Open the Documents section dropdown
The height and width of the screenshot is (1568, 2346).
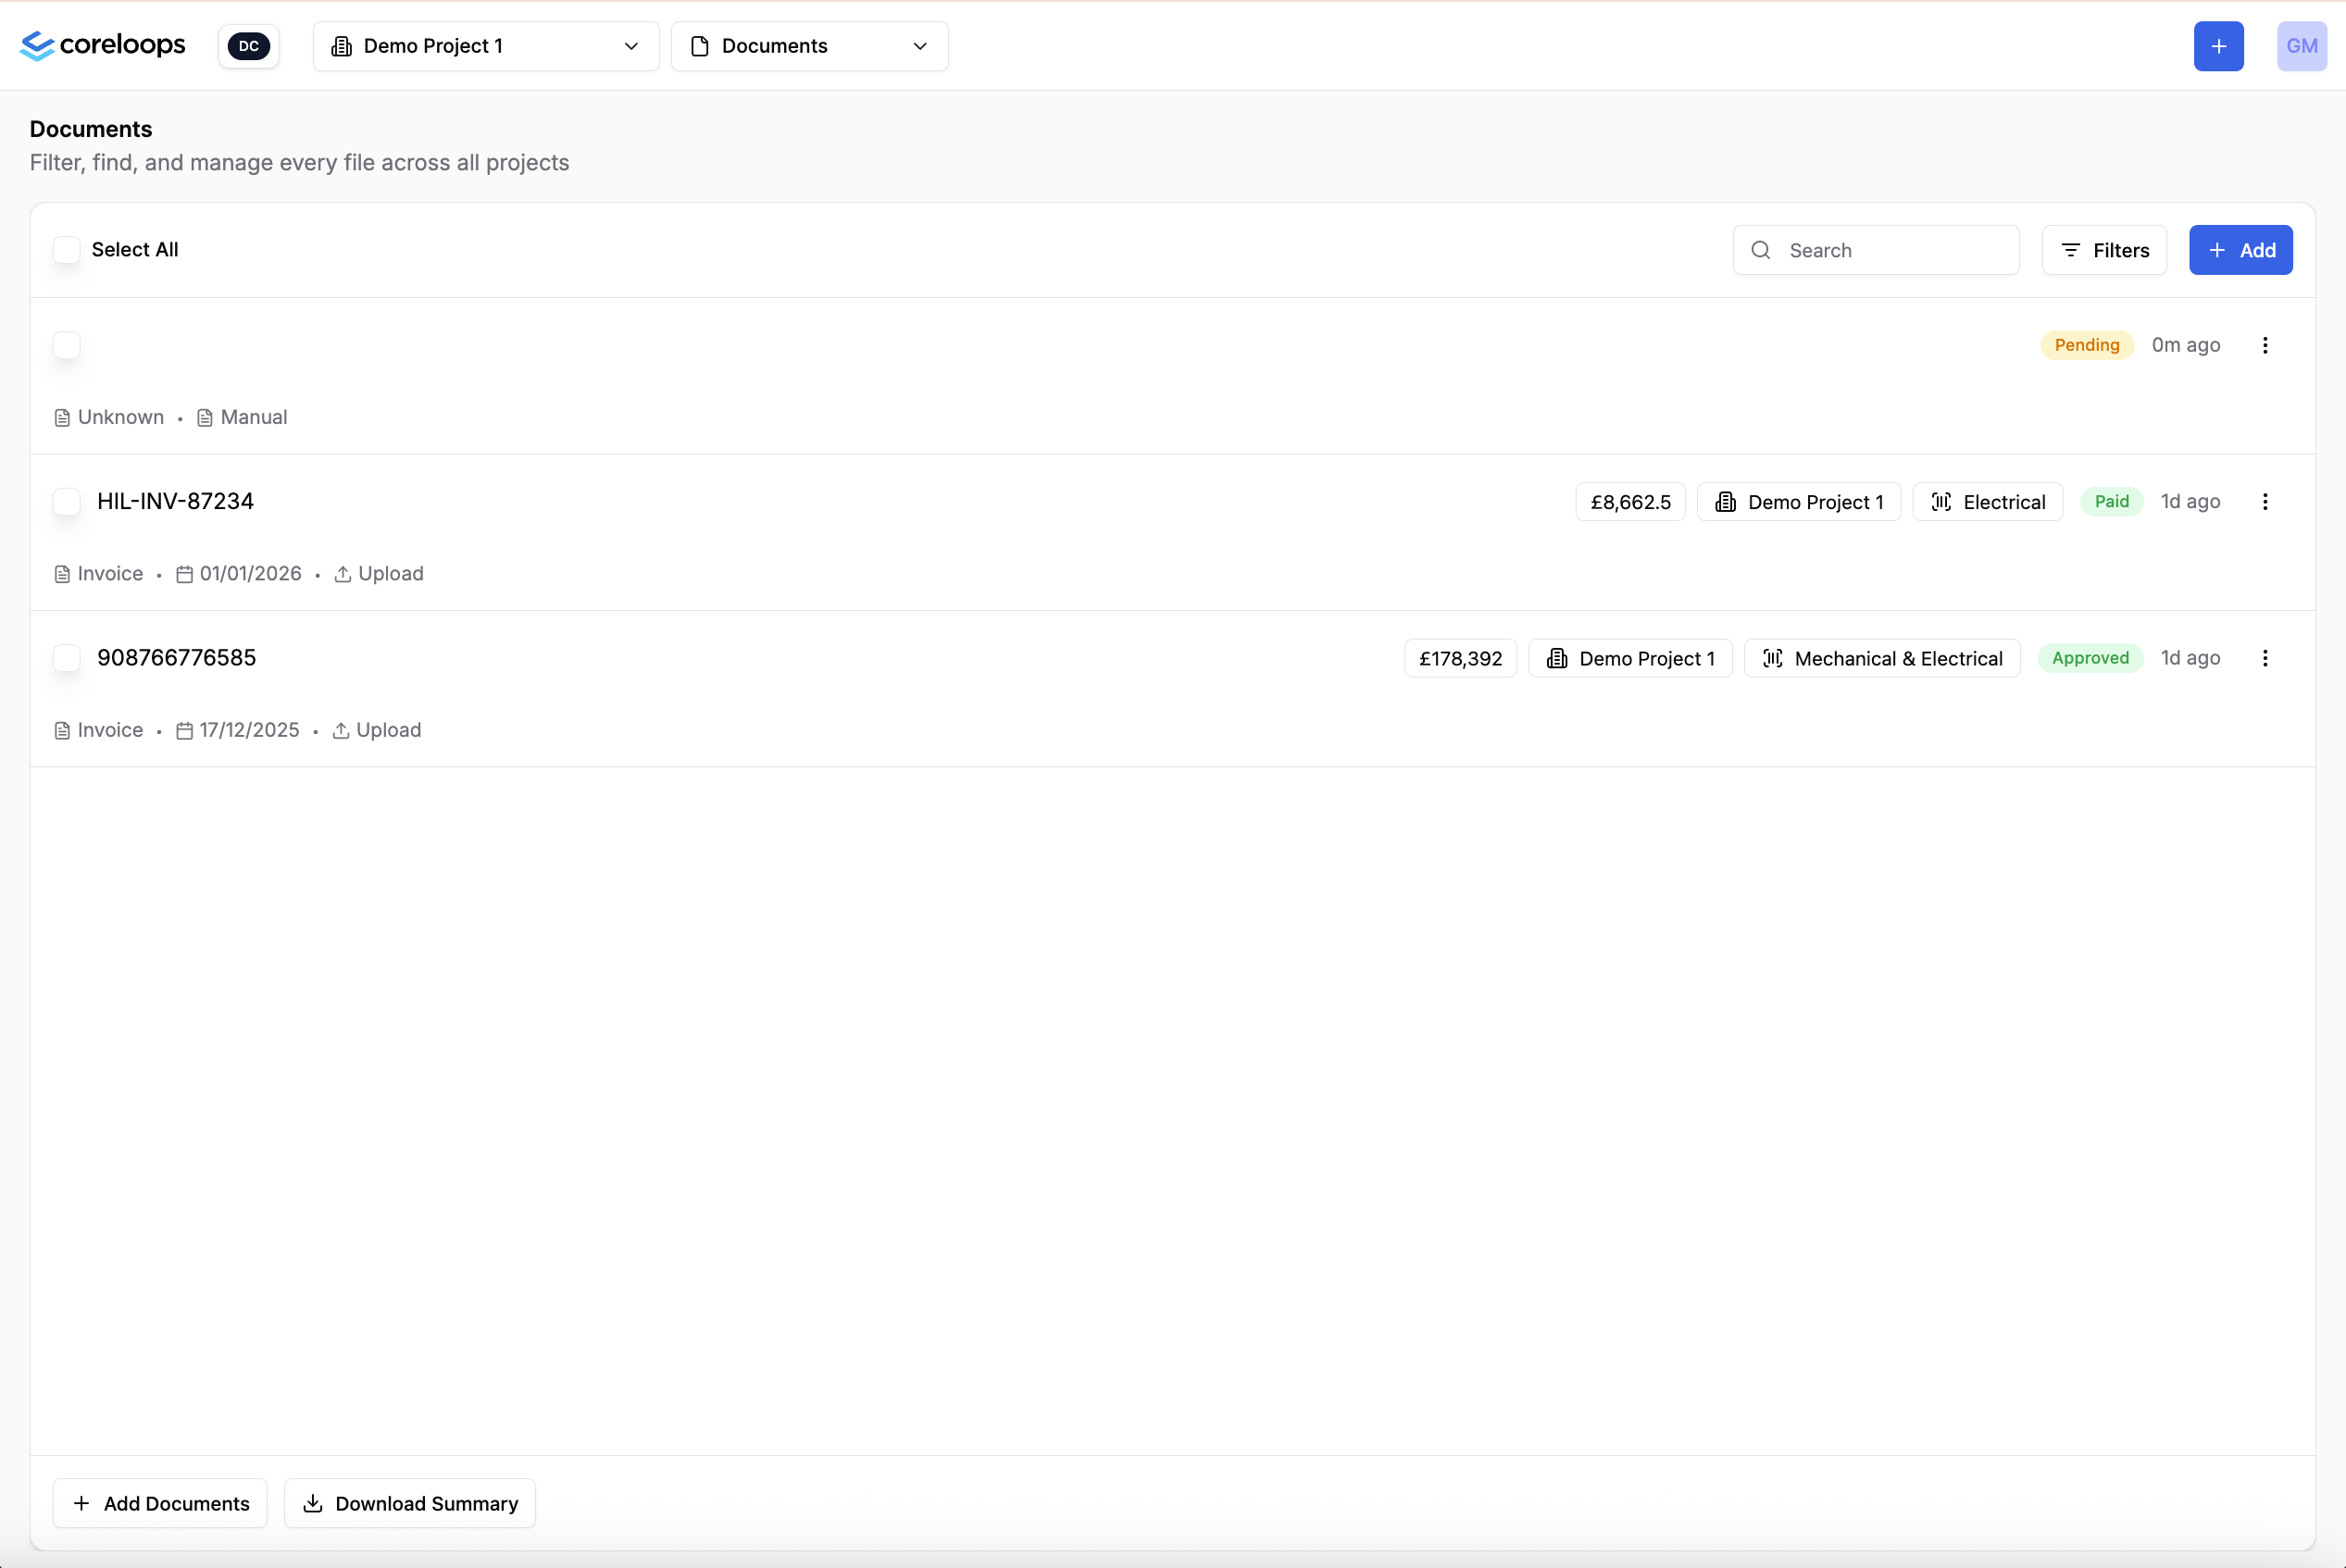pos(809,46)
